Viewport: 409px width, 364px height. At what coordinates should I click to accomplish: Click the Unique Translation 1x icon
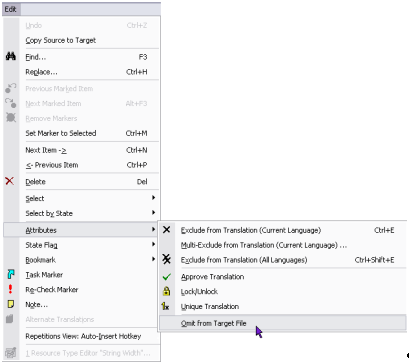[x=166, y=306]
